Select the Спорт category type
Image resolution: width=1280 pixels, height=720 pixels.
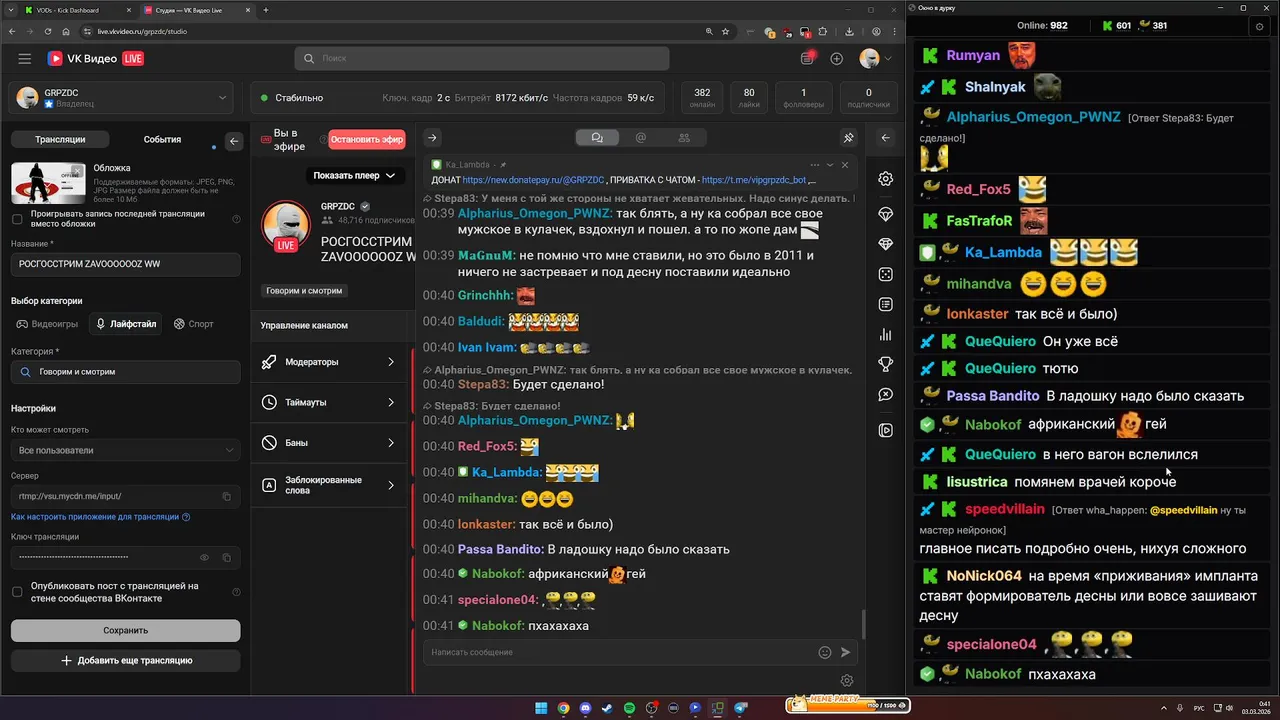coord(193,324)
